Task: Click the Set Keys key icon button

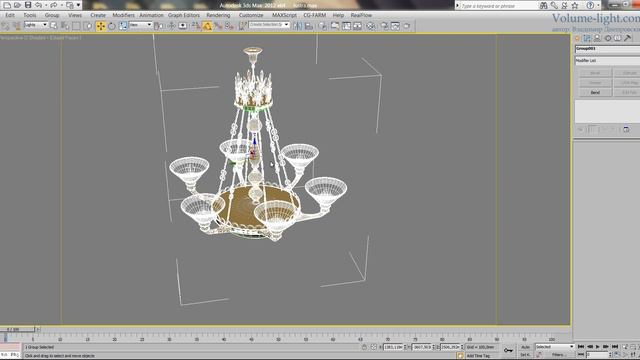Action: (x=508, y=350)
